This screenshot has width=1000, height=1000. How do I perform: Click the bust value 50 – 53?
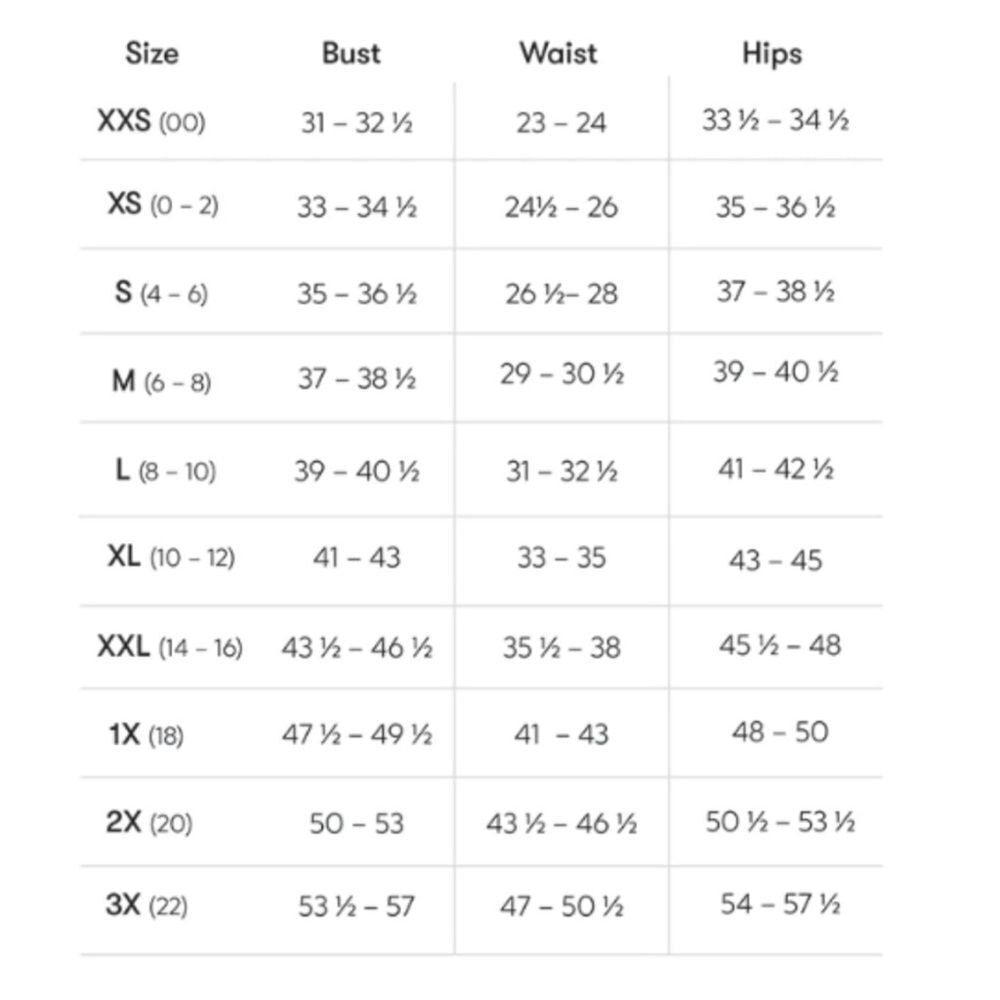click(x=357, y=823)
